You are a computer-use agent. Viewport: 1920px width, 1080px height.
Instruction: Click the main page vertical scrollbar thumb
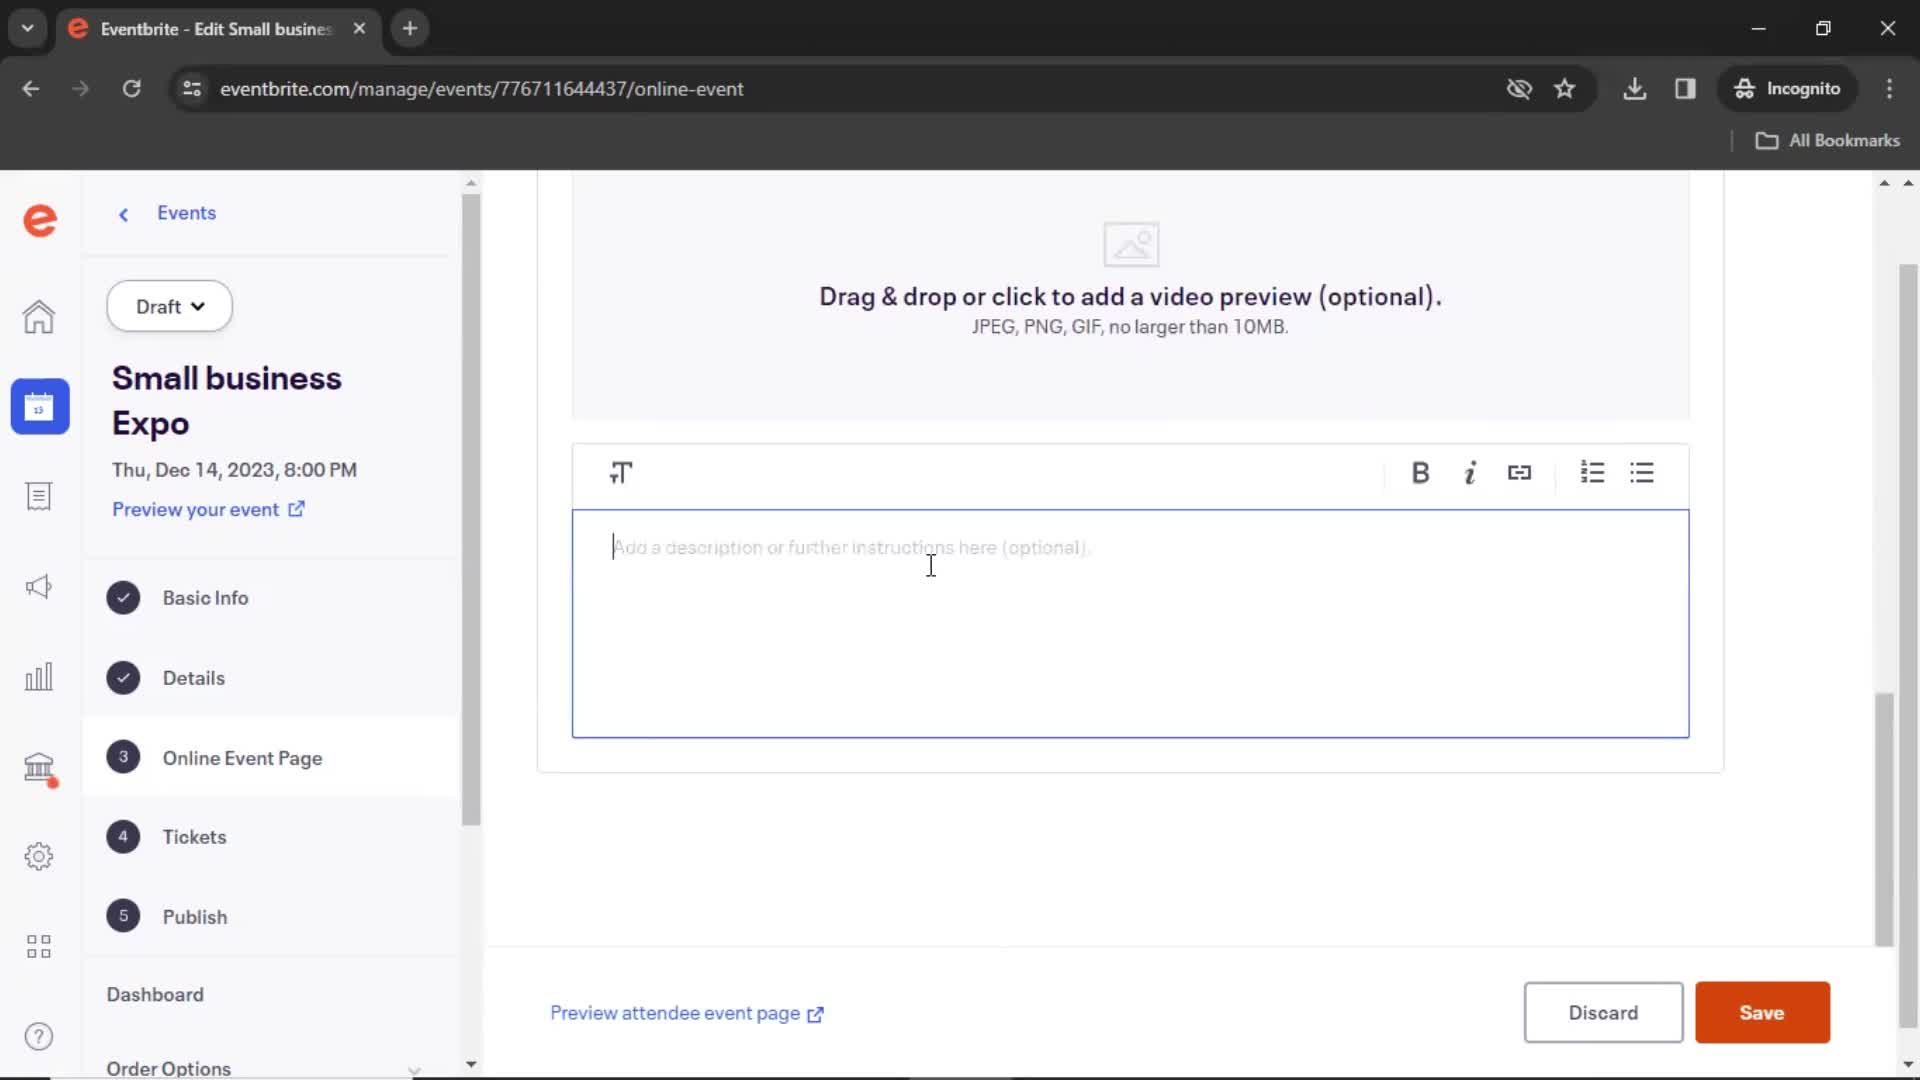(1884, 818)
